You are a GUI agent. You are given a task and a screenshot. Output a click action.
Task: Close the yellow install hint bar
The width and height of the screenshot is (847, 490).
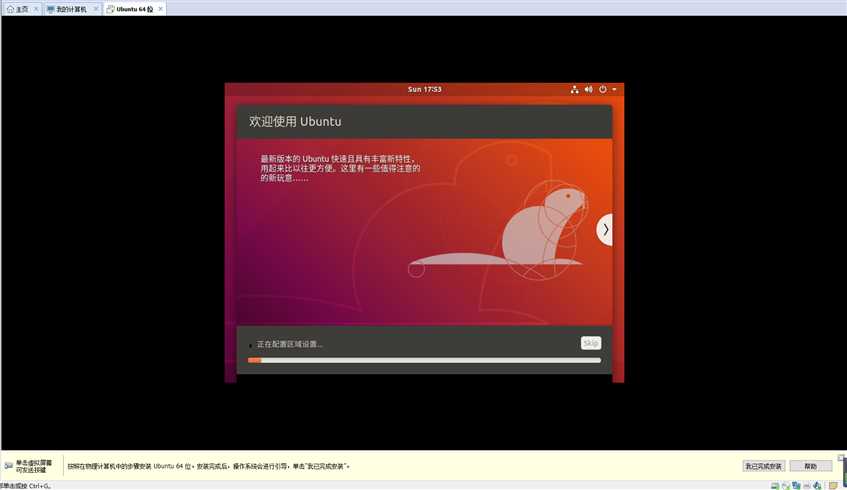click(841, 458)
